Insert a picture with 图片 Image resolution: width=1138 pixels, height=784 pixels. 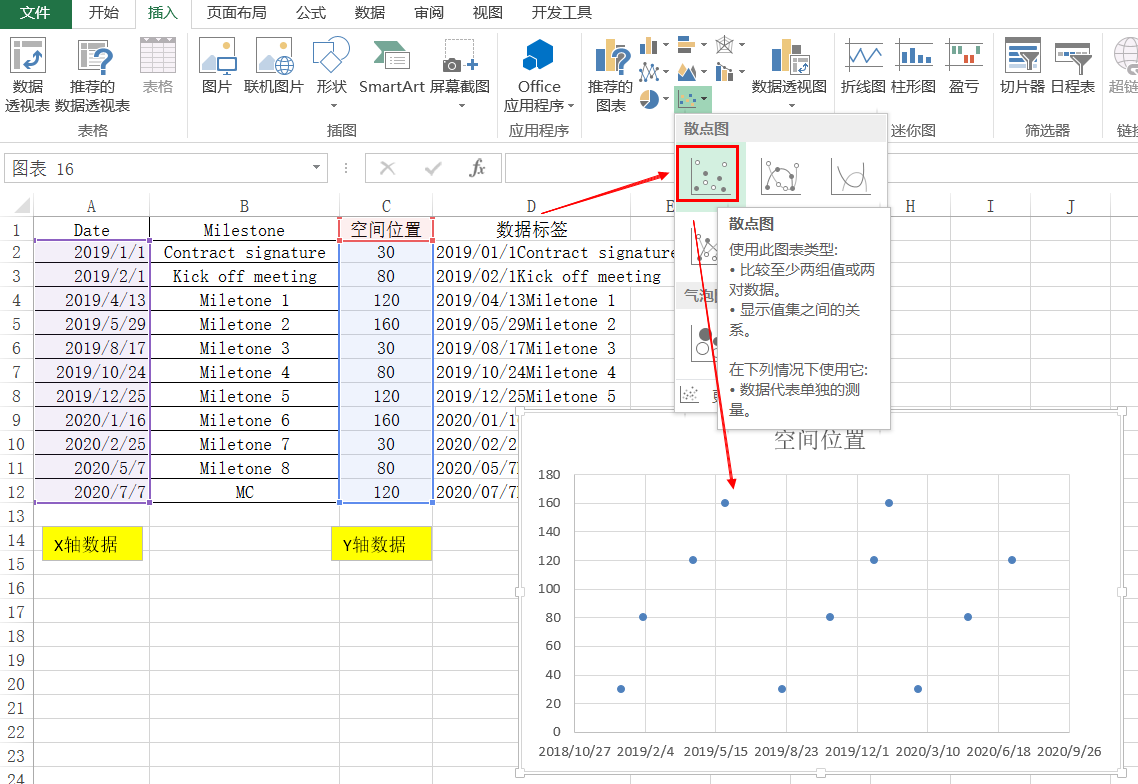[216, 67]
